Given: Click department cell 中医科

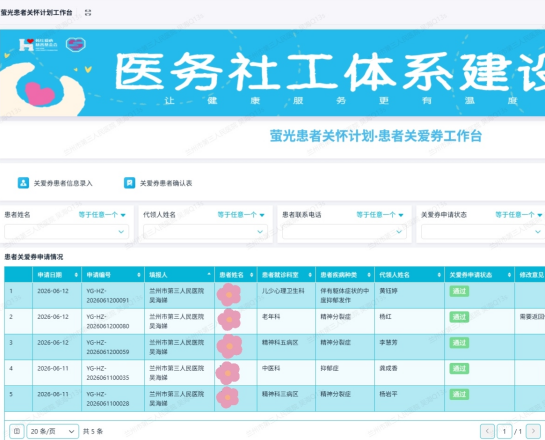Looking at the screenshot, I should click(271, 368).
